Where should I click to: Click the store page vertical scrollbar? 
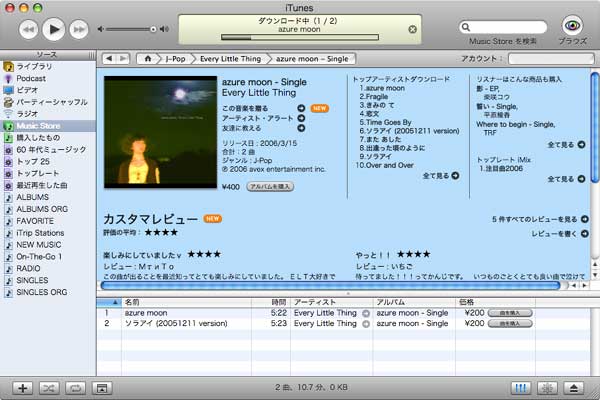[x=595, y=126]
